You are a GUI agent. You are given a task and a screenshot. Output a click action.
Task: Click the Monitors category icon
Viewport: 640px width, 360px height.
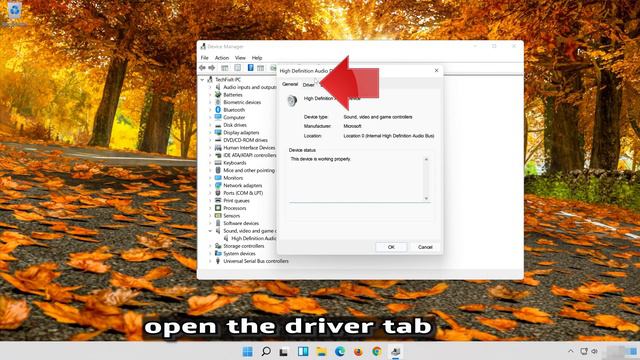[218, 178]
